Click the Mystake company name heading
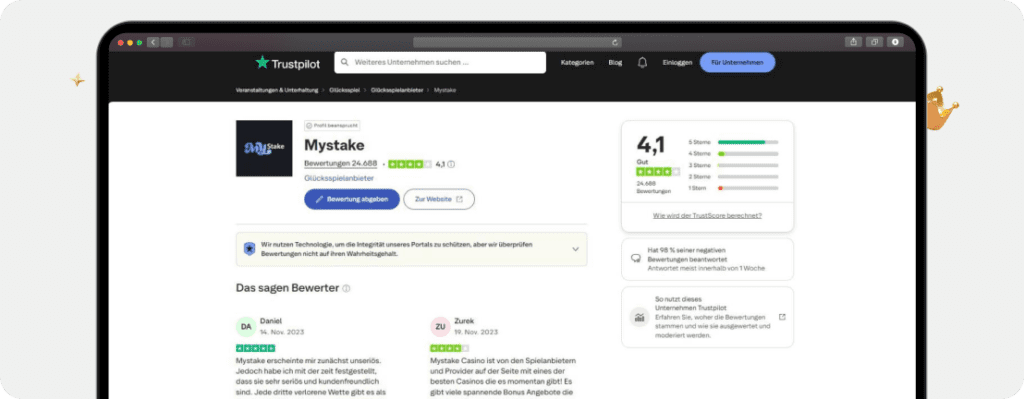The width and height of the screenshot is (1024, 399). pyautogui.click(x=334, y=145)
